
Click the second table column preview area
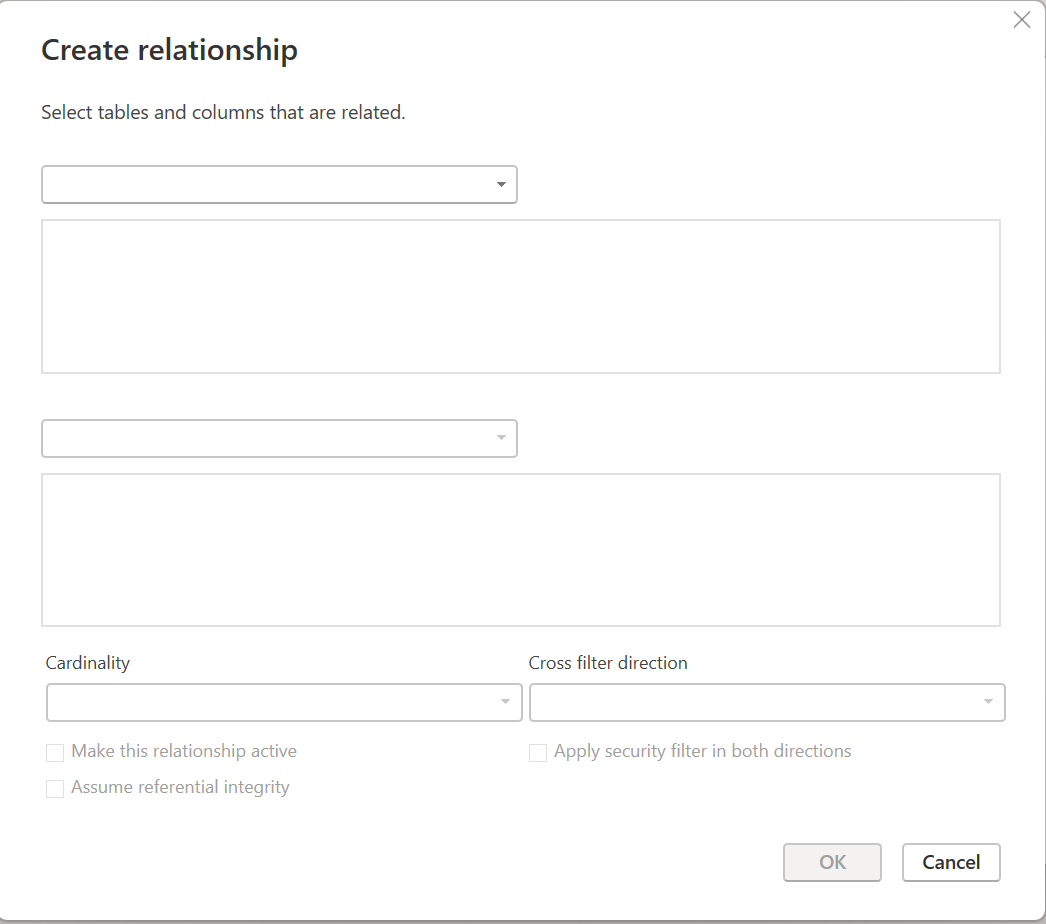pos(521,550)
